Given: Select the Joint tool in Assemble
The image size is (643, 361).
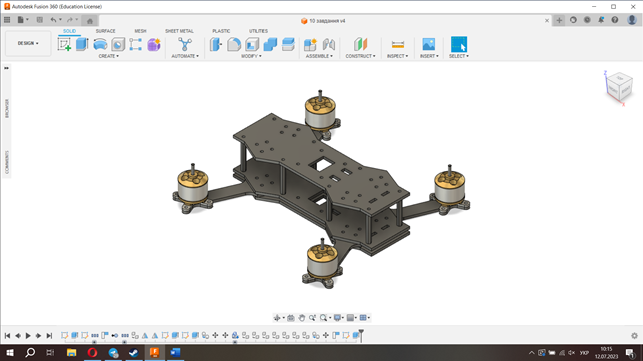Looking at the screenshot, I should coord(328,44).
